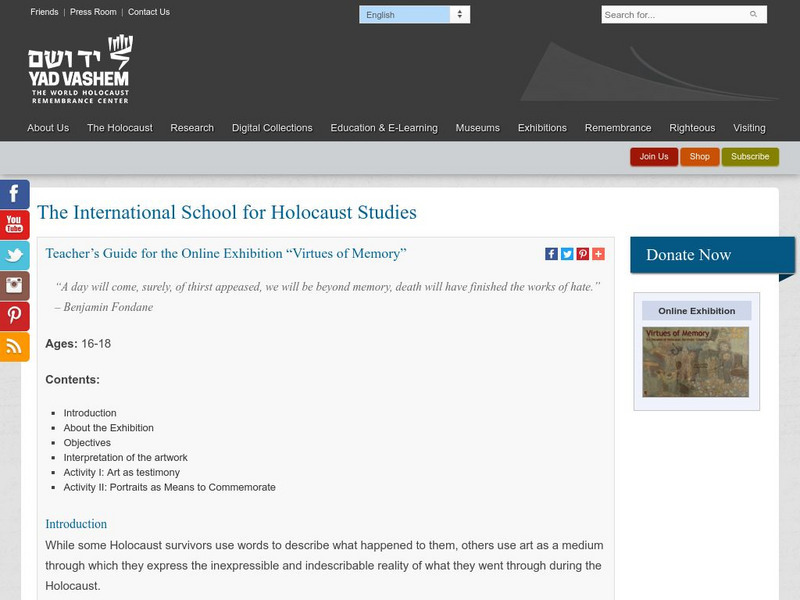Click the Join Us button

[x=654, y=157]
